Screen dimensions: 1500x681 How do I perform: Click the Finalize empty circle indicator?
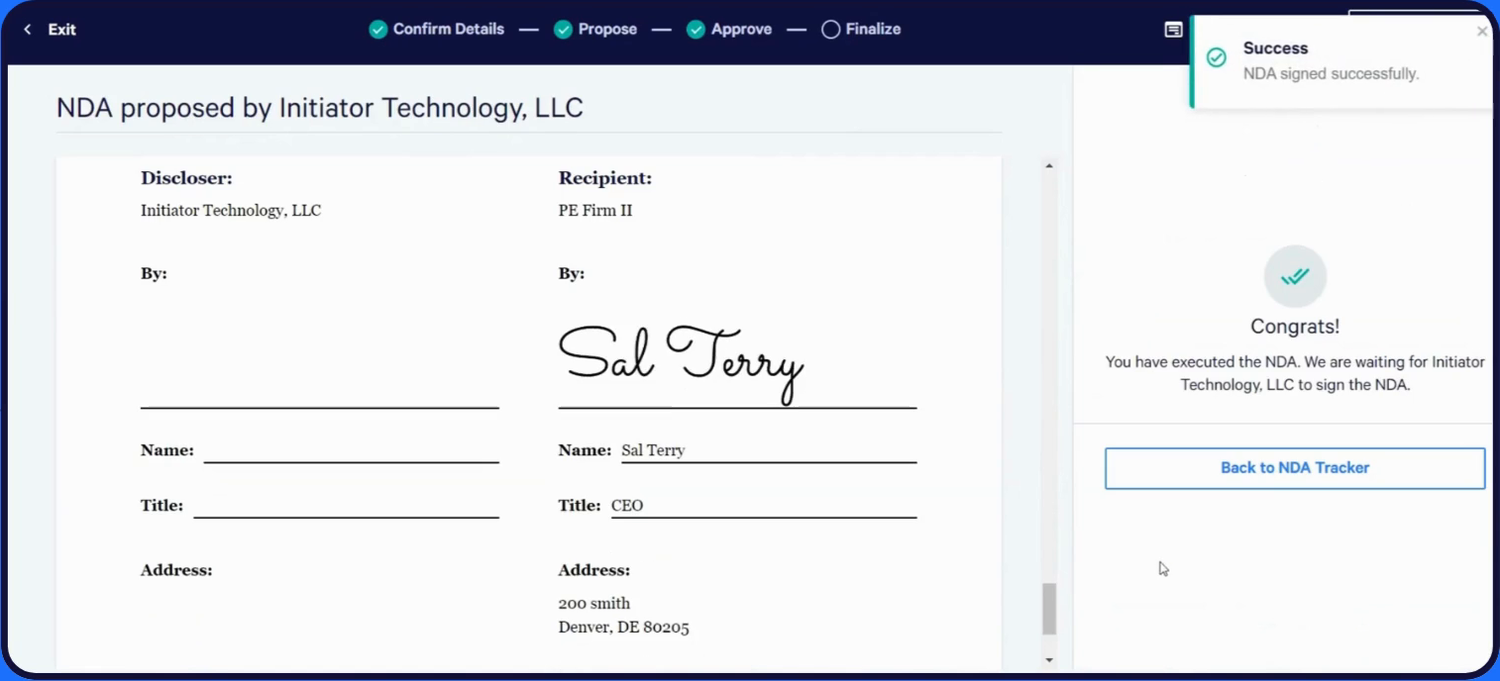(830, 30)
